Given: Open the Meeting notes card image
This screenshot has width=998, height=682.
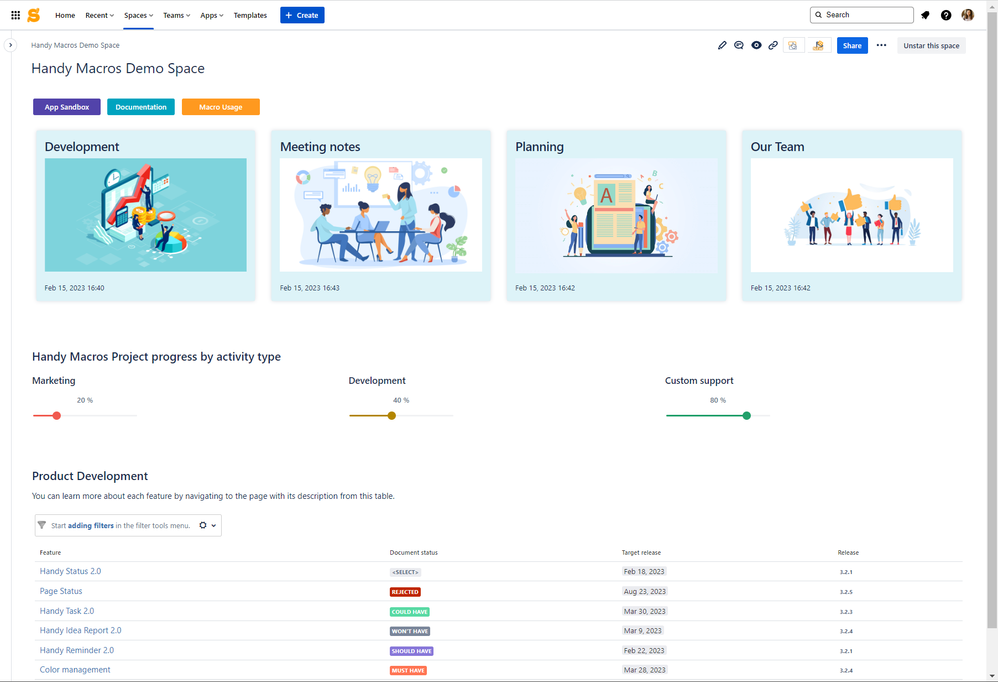Looking at the screenshot, I should 381,215.
